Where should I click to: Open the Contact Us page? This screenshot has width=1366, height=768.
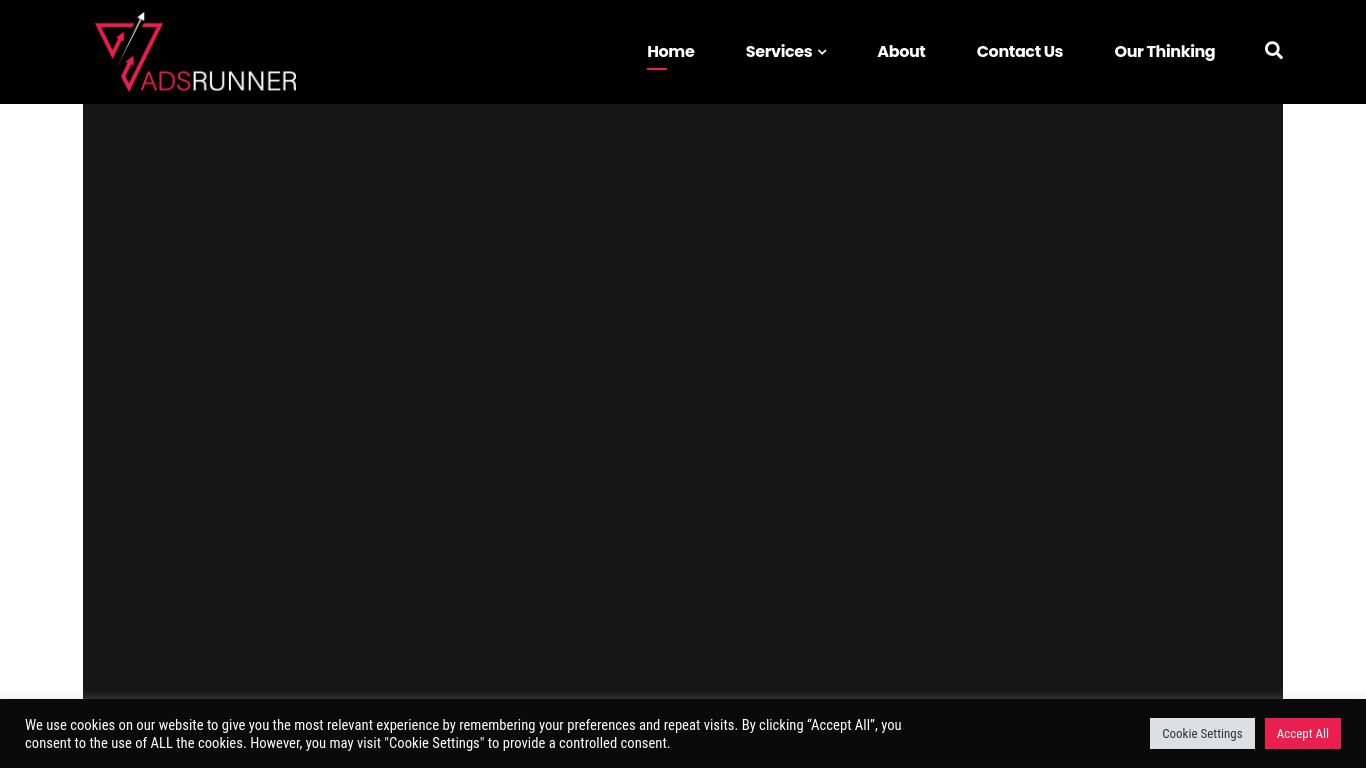point(1019,51)
